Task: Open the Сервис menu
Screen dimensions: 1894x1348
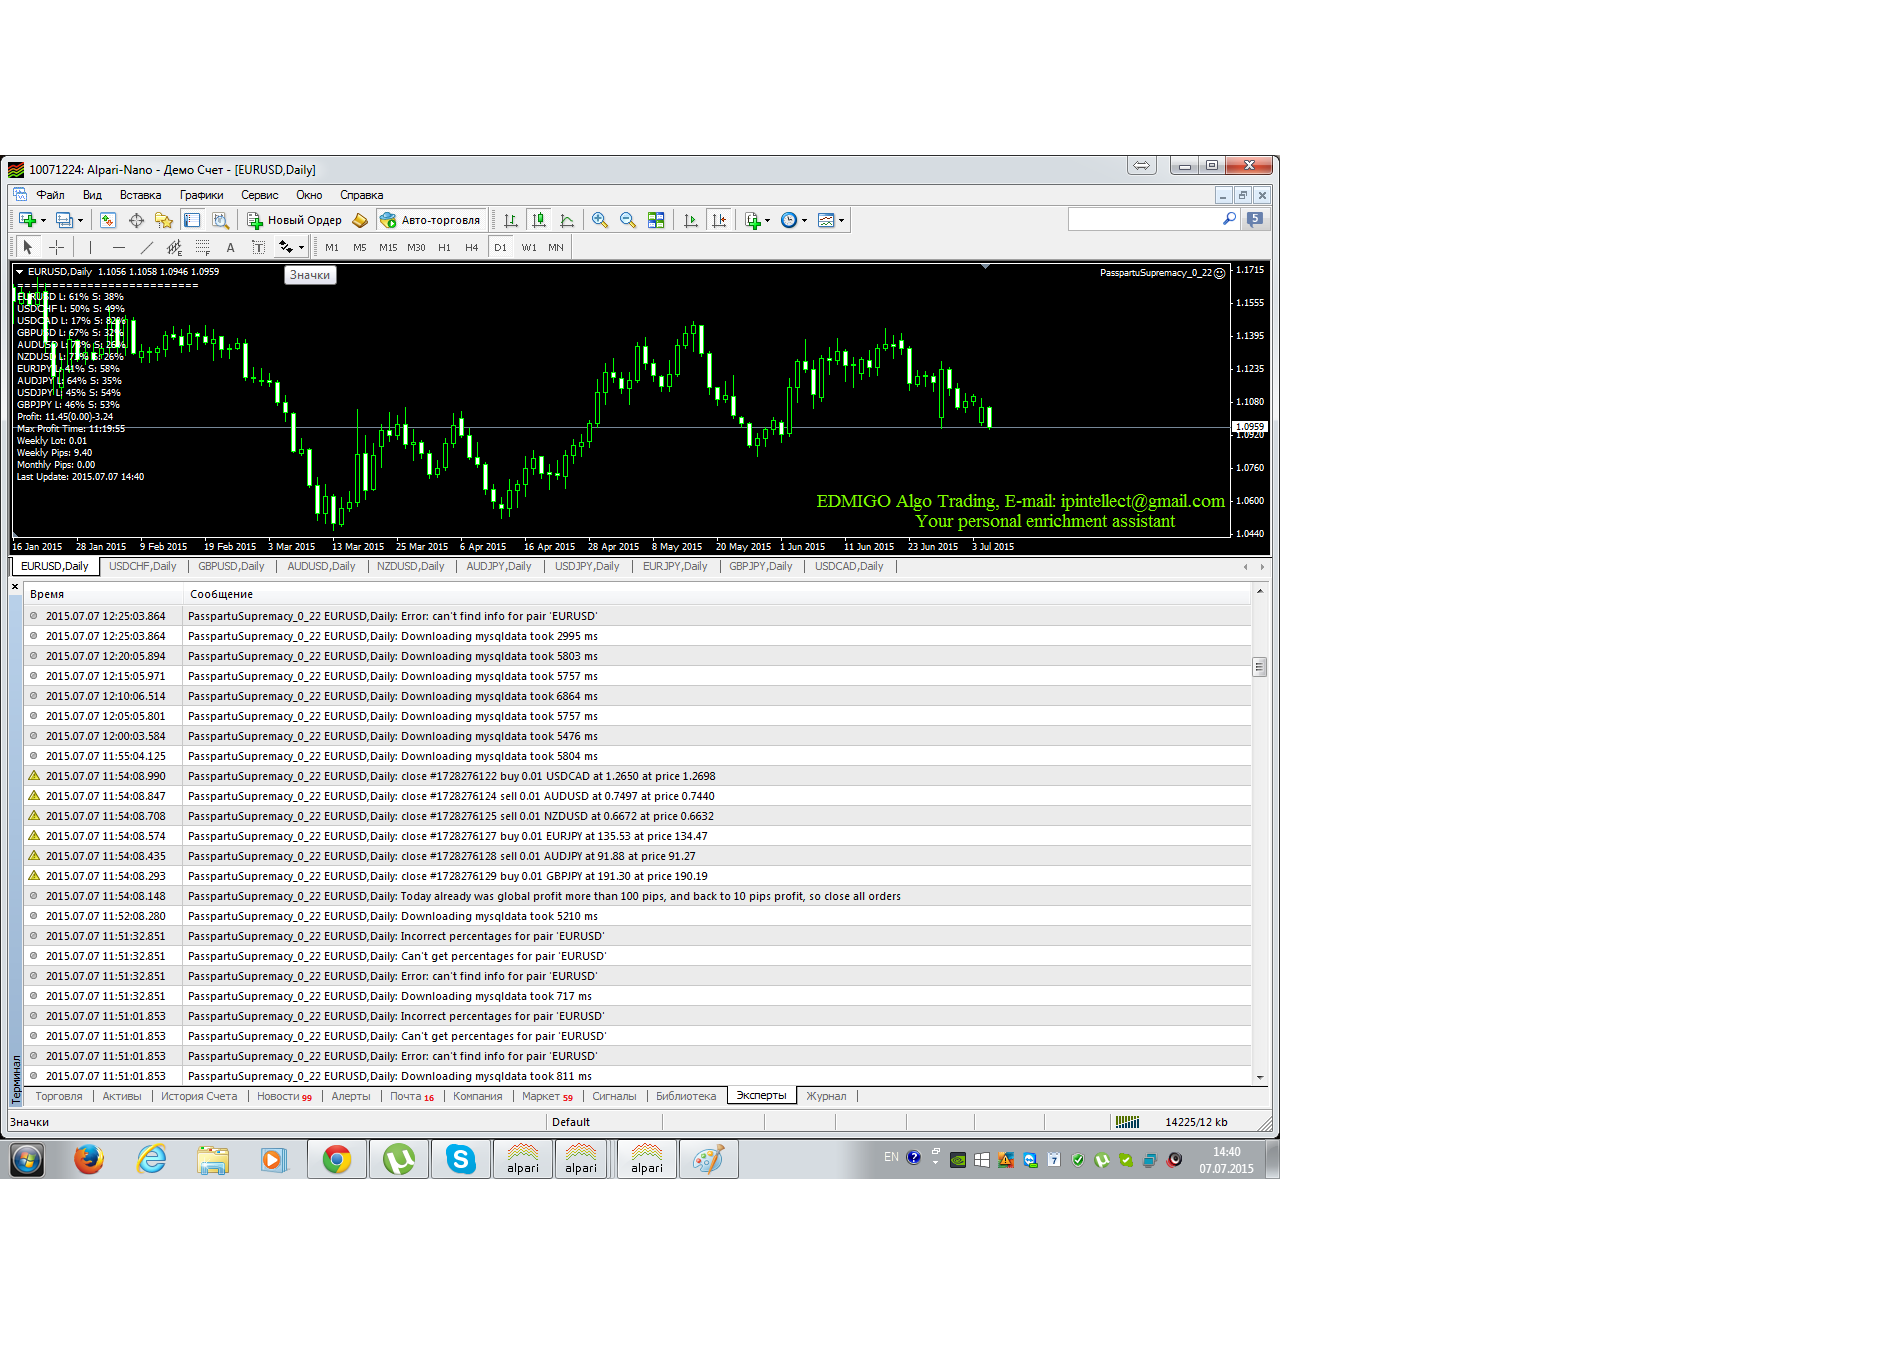Action: [260, 195]
